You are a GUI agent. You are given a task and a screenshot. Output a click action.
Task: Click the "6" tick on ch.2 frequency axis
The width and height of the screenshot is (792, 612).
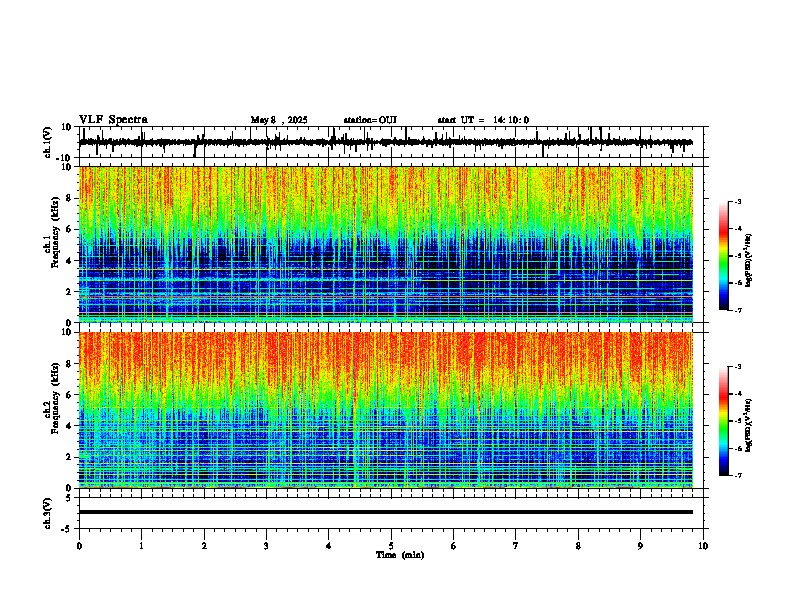[70, 395]
